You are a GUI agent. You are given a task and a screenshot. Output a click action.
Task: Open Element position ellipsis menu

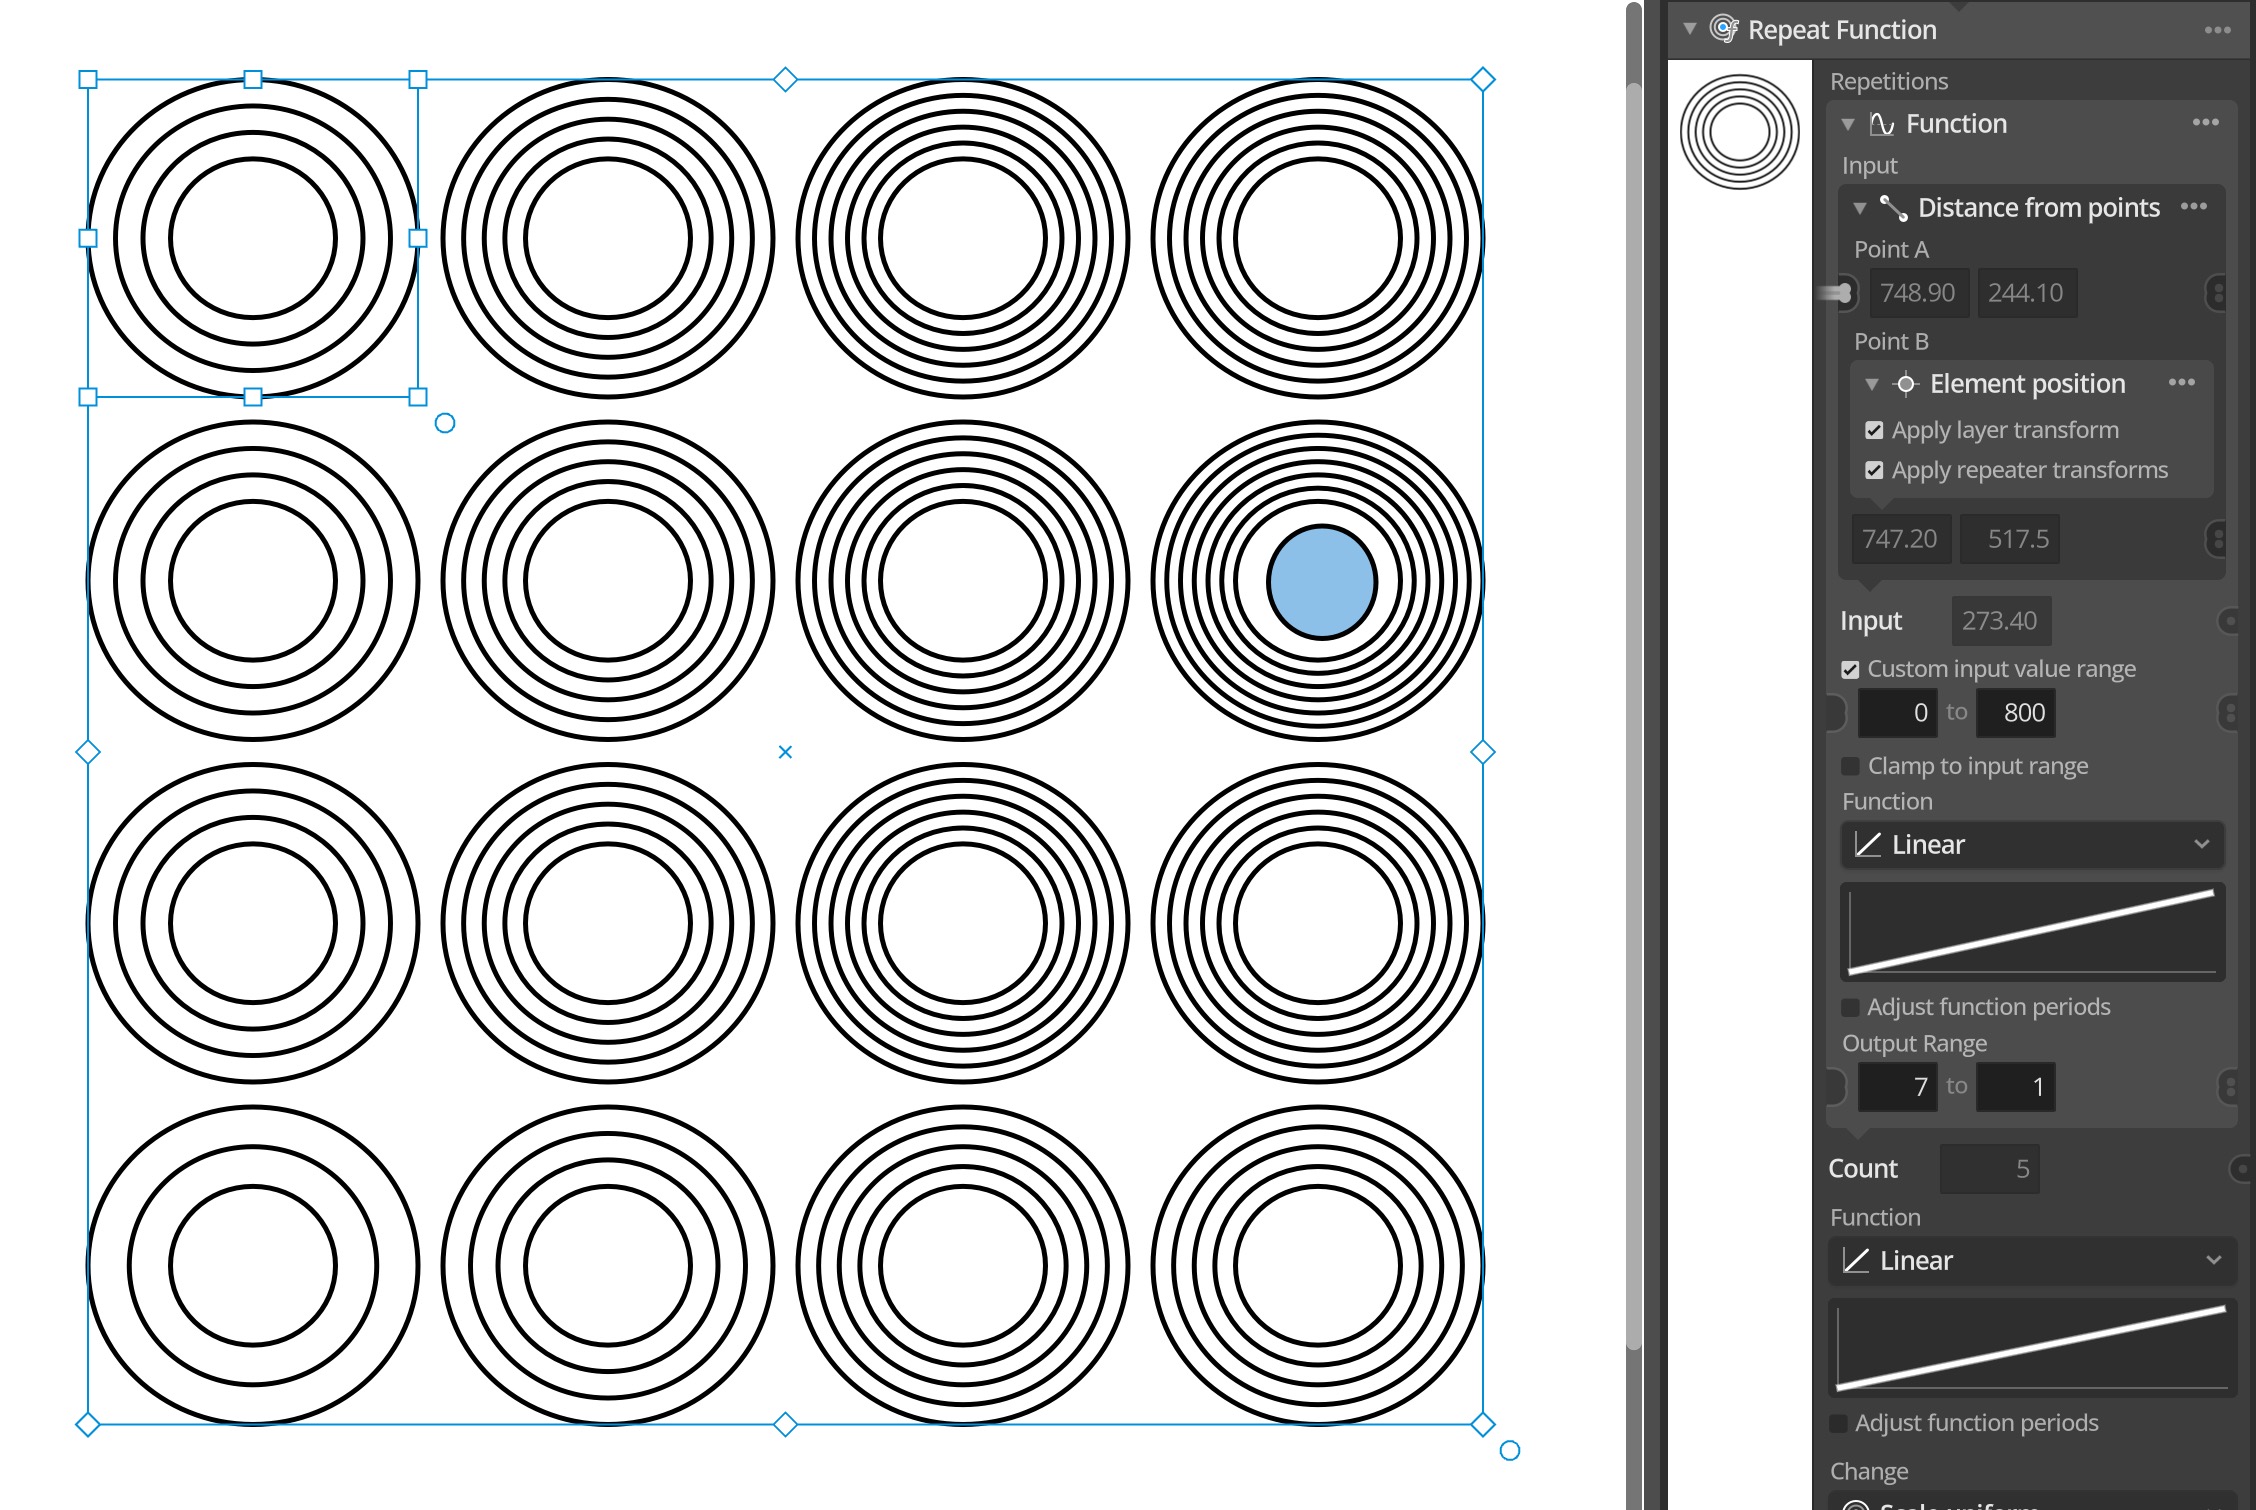point(2181,383)
